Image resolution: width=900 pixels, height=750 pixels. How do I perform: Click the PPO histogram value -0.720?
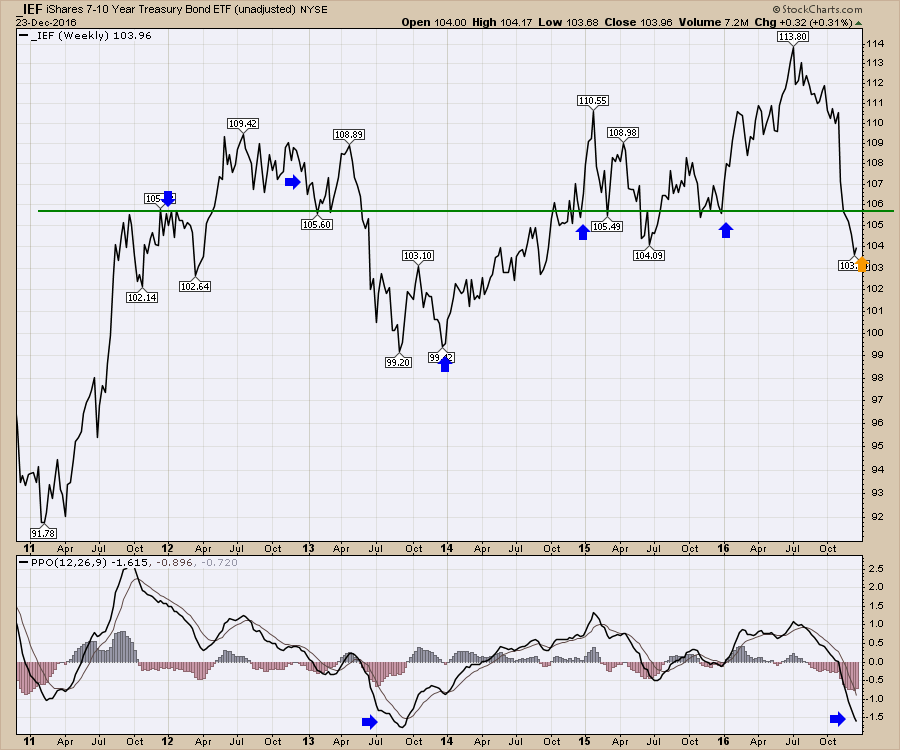coord(219,562)
